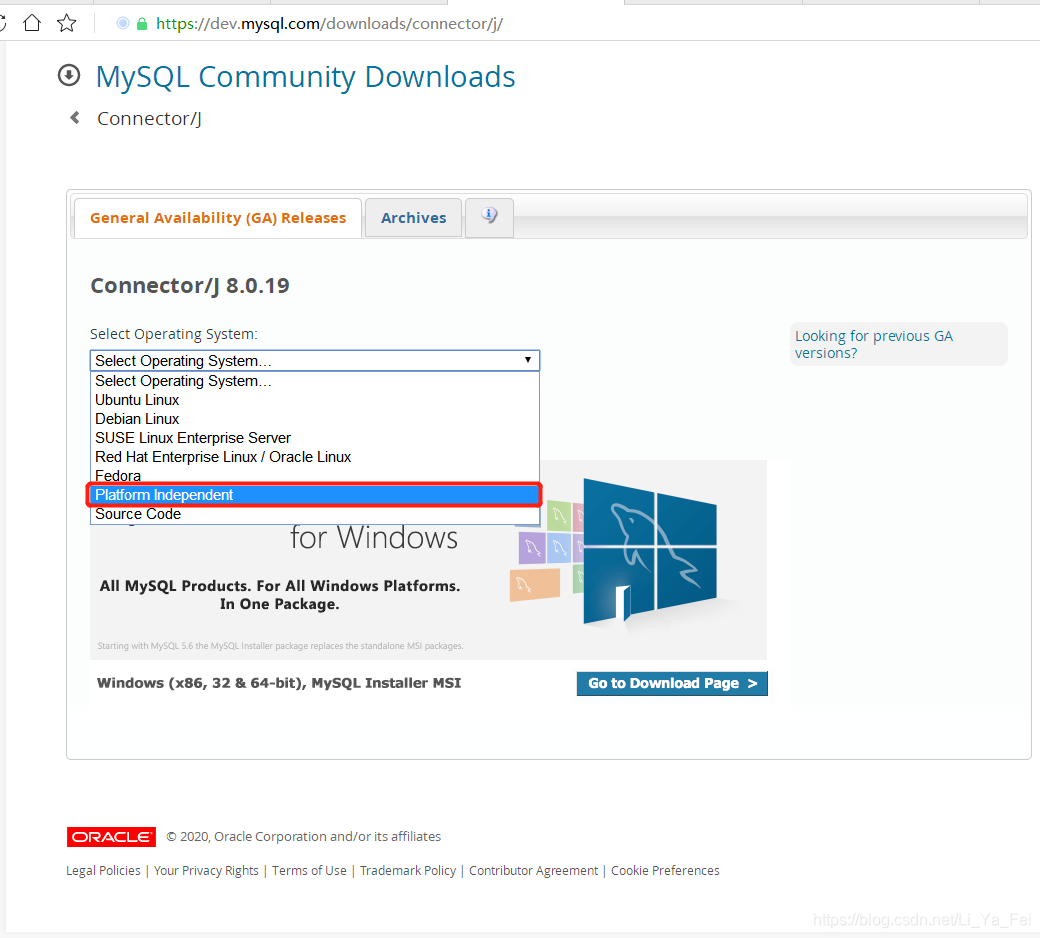Select Ubuntu Linux from the list
Image resolution: width=1040 pixels, height=938 pixels.
315,400
